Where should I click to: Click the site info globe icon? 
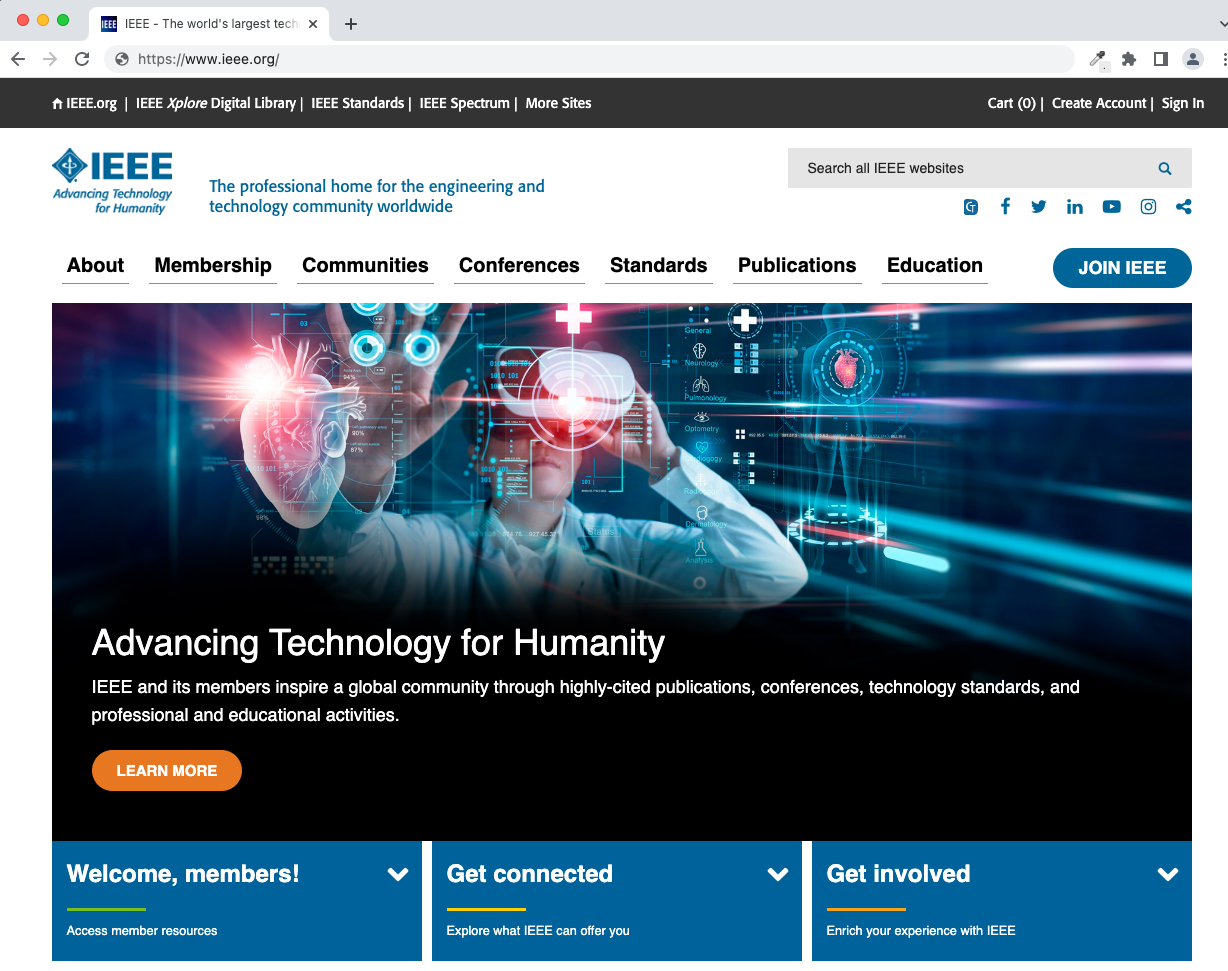coord(122,59)
